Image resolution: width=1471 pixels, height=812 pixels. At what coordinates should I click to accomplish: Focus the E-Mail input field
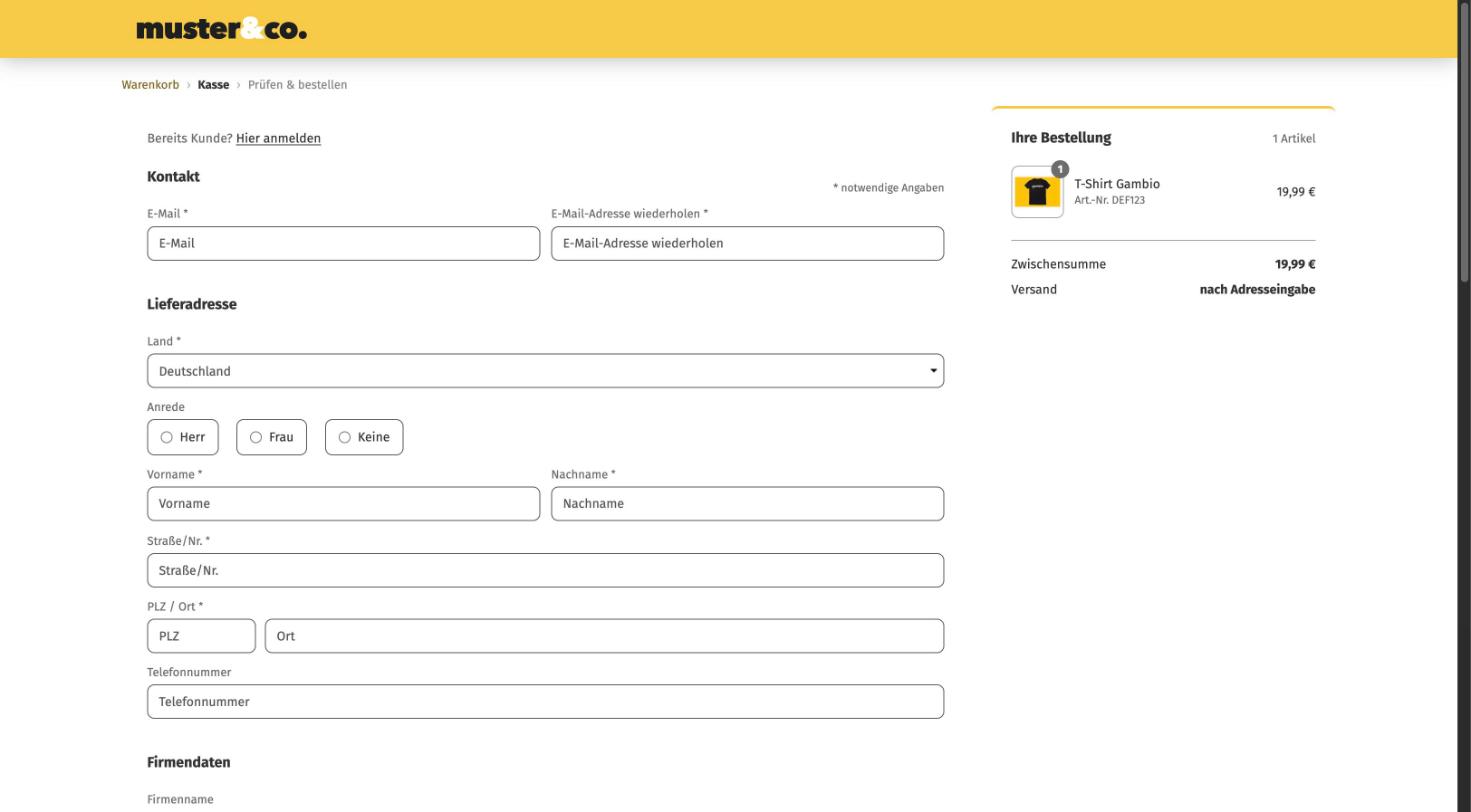click(343, 243)
